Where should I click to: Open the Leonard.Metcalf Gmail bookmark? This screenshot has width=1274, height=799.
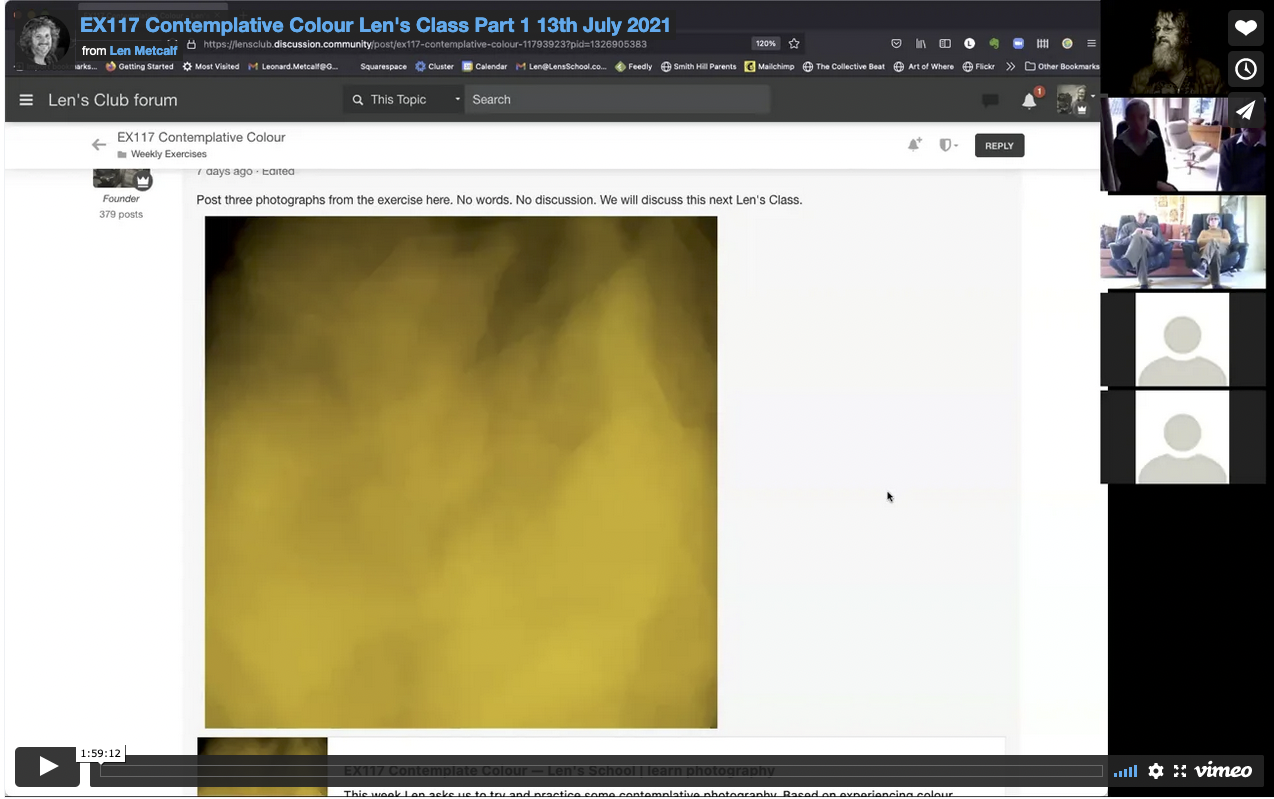[x=294, y=67]
